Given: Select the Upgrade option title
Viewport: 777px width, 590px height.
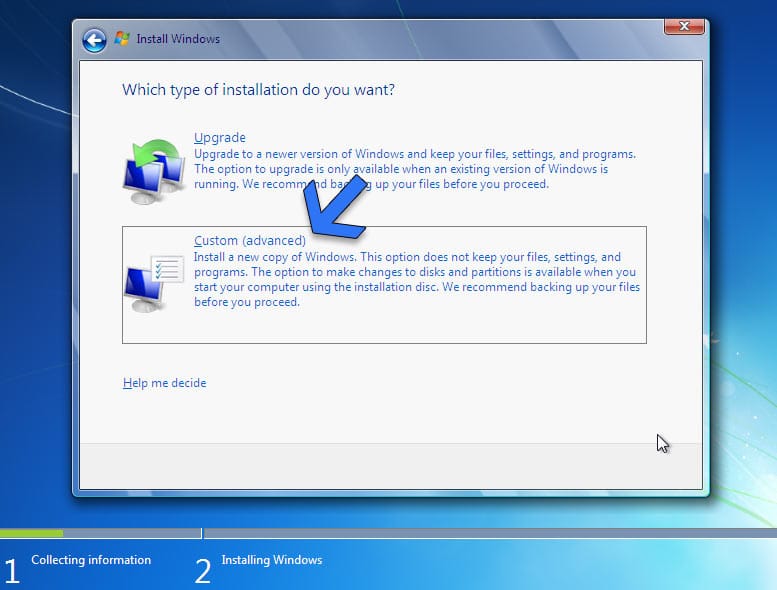Looking at the screenshot, I should pyautogui.click(x=219, y=138).
